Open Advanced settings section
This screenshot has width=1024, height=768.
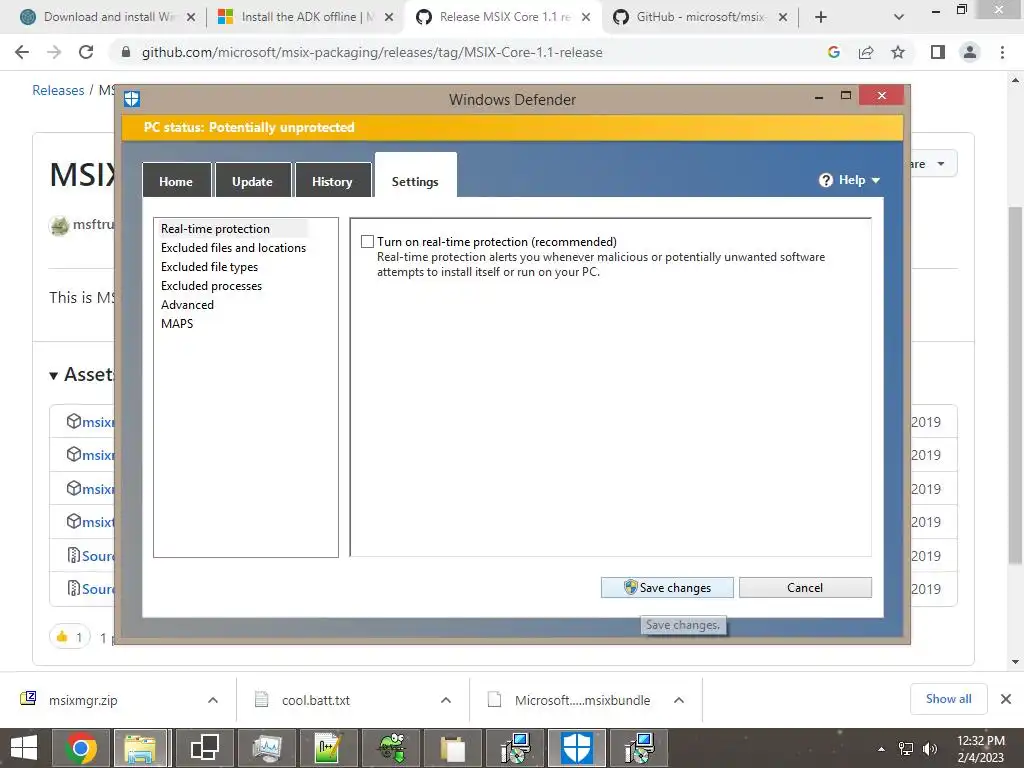click(187, 304)
